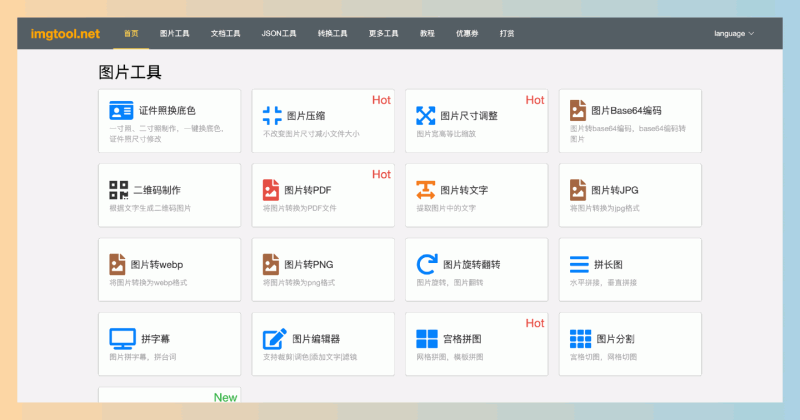Open the 图片Base64编码 tool title
The image size is (800, 420).
point(626,110)
